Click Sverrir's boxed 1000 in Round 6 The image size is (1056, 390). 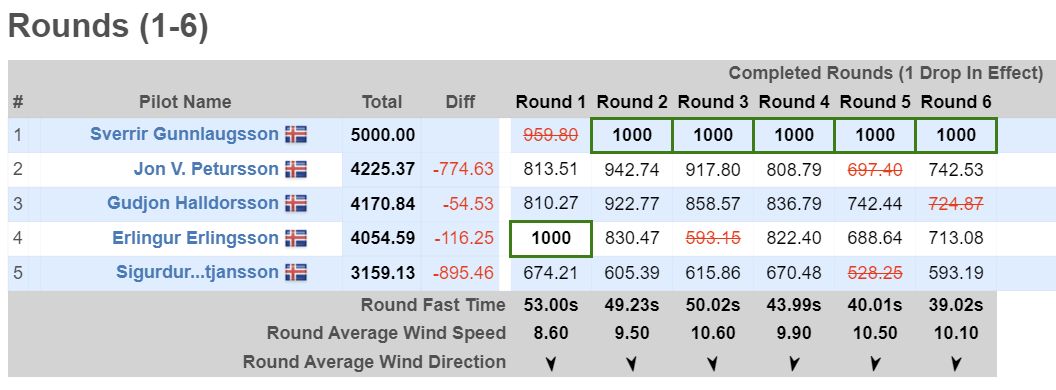pyautogui.click(x=956, y=135)
